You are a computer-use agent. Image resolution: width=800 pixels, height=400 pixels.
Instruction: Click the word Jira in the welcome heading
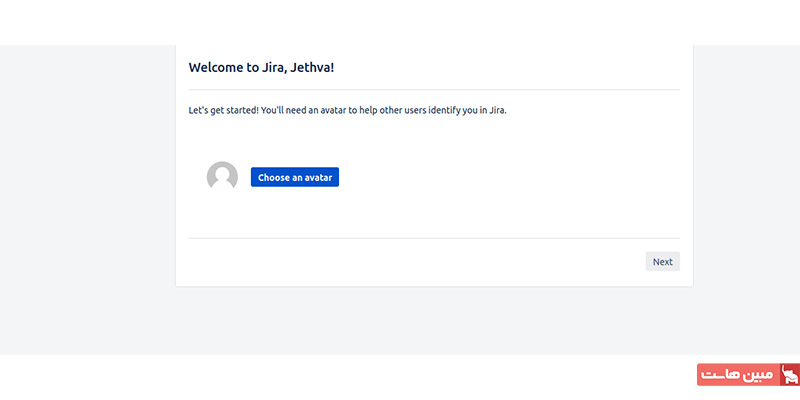point(274,67)
